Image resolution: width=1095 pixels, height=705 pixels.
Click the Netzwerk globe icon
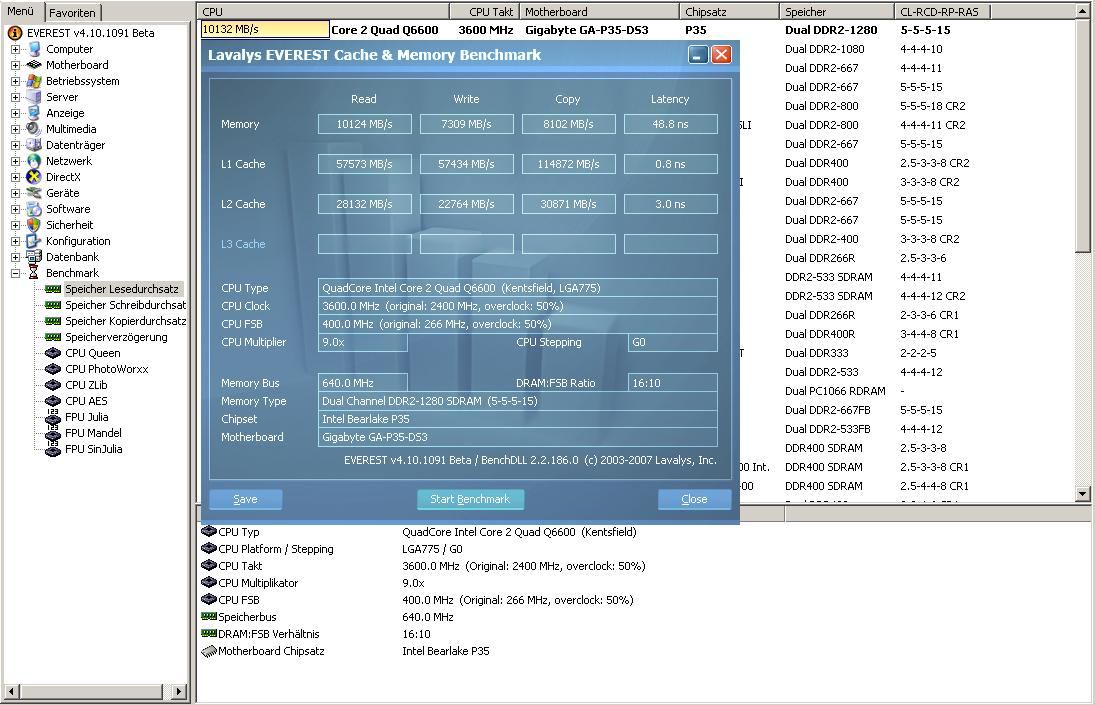point(34,161)
